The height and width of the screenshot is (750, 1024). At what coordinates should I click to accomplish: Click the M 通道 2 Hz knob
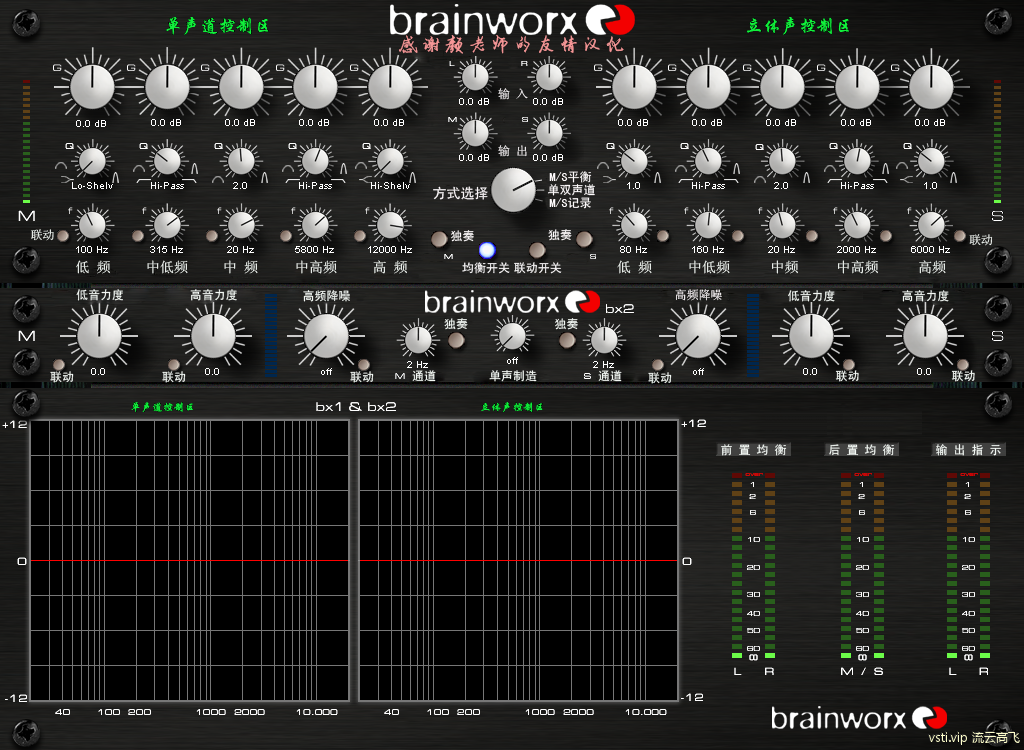418,340
